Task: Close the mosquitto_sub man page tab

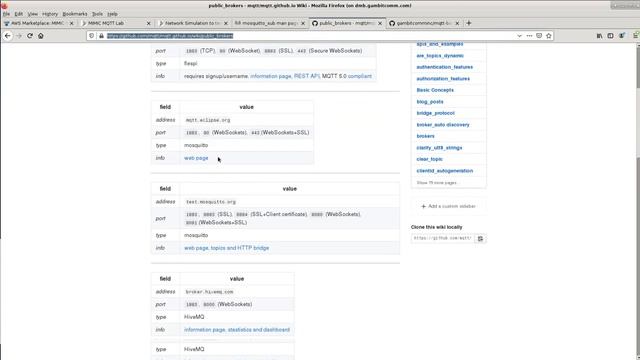Action: (303, 23)
